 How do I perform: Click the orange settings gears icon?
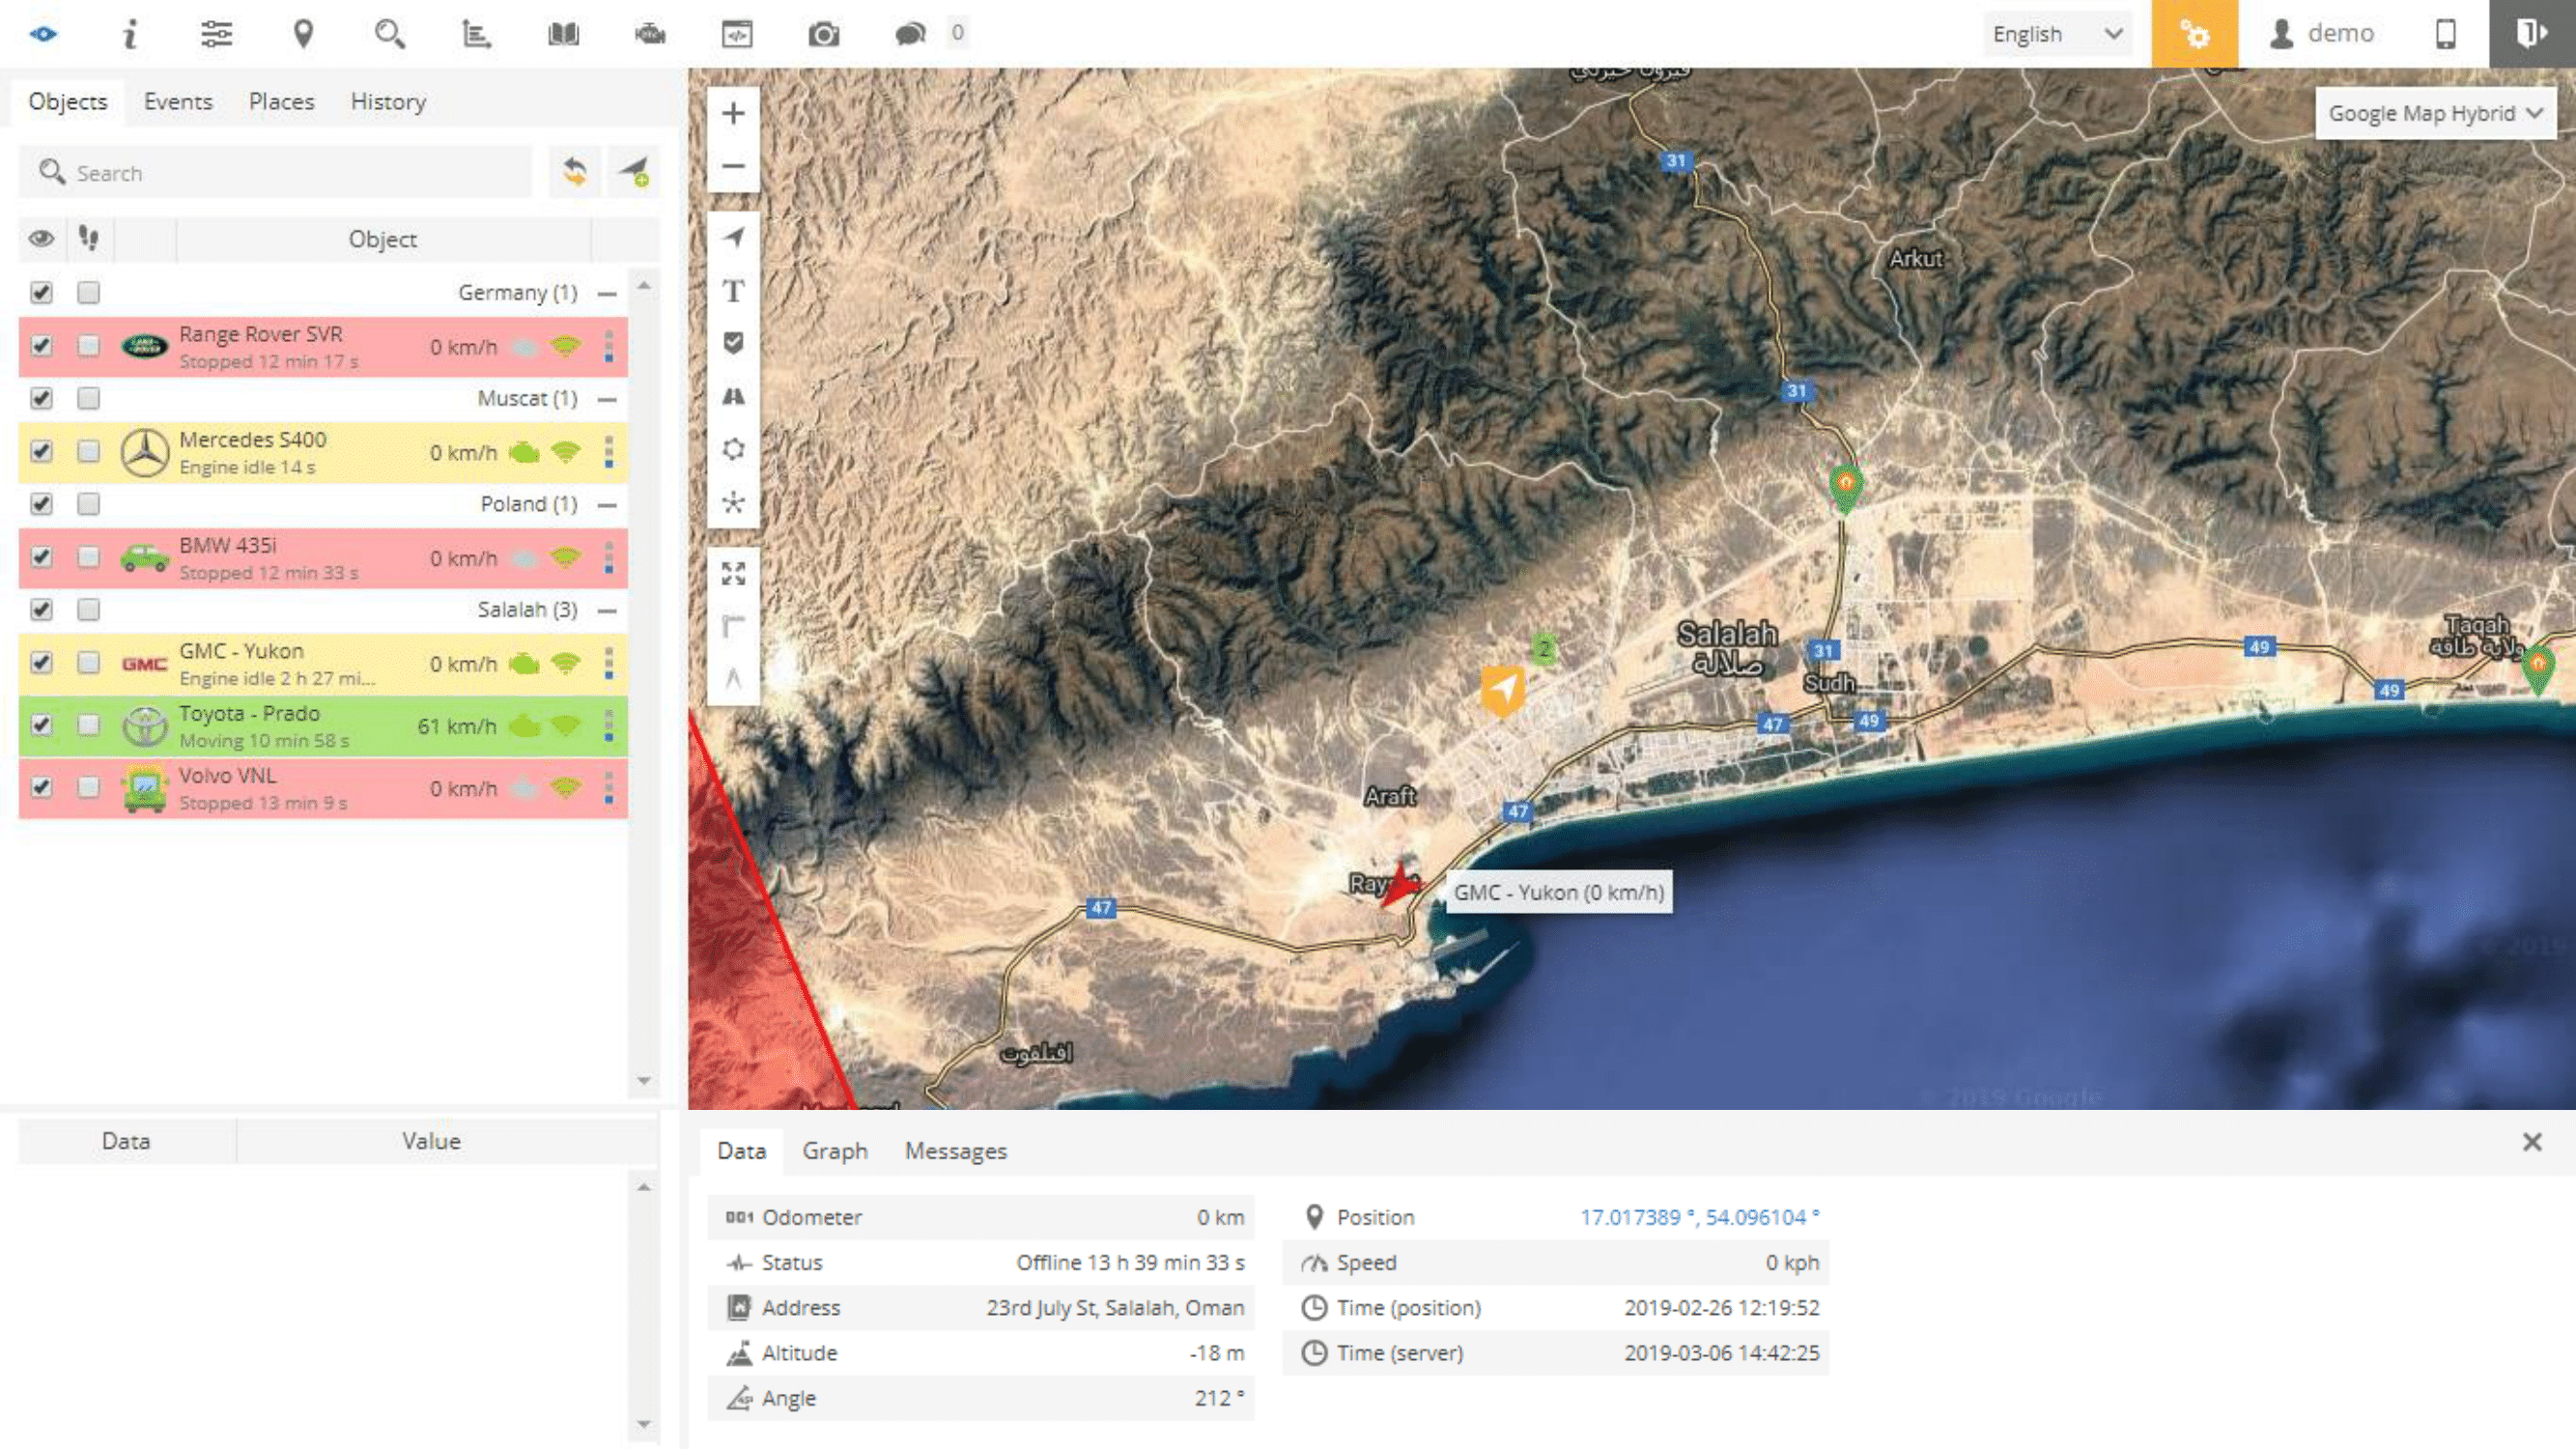(x=2194, y=34)
